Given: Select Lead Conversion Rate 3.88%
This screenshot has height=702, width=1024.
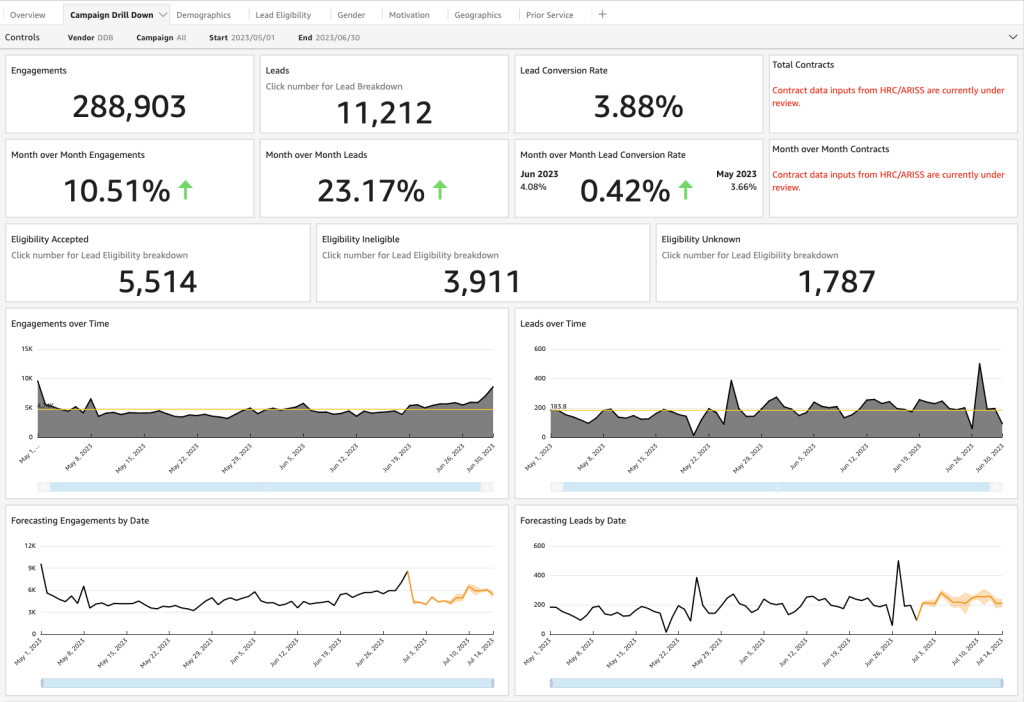Looking at the screenshot, I should click(x=638, y=106).
